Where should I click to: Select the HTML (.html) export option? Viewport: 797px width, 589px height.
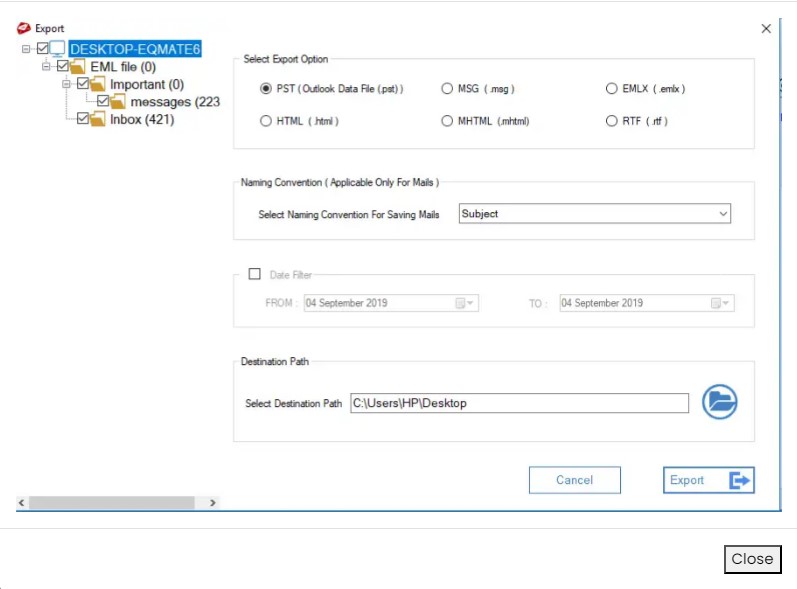pyautogui.click(x=265, y=121)
